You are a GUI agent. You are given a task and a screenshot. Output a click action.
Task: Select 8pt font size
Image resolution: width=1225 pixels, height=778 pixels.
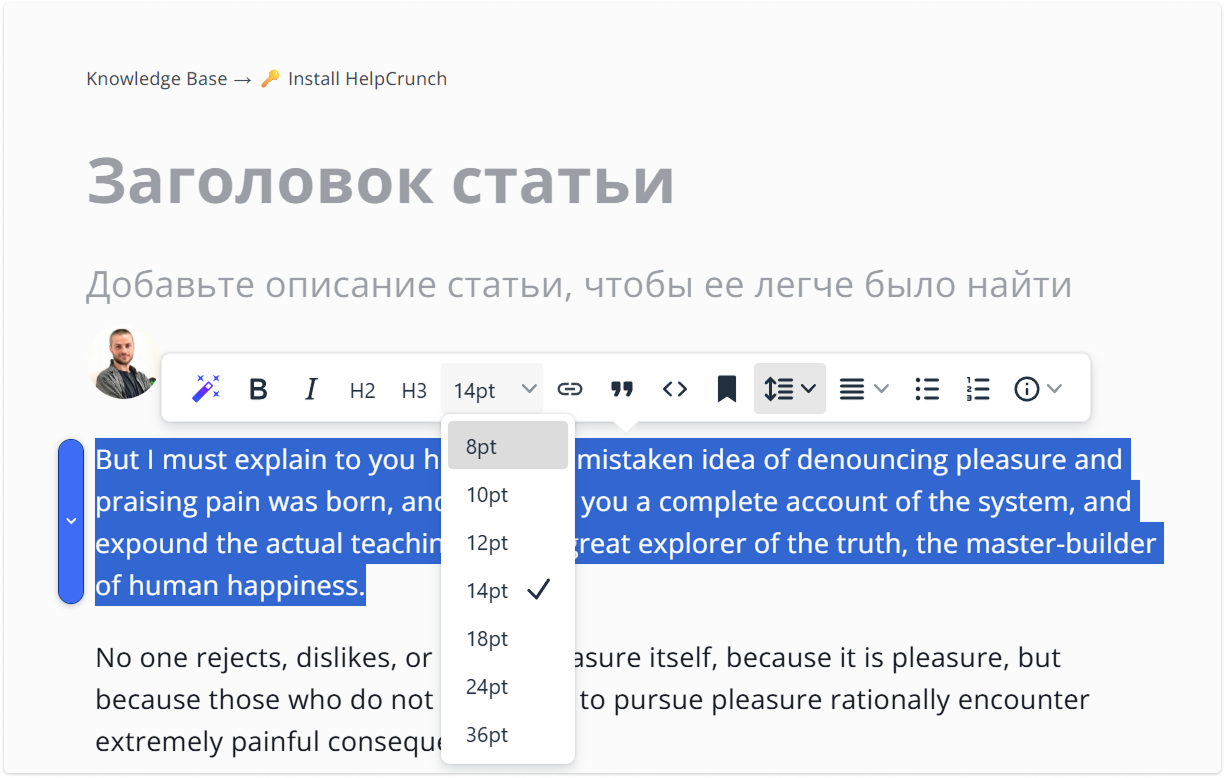[x=480, y=446]
